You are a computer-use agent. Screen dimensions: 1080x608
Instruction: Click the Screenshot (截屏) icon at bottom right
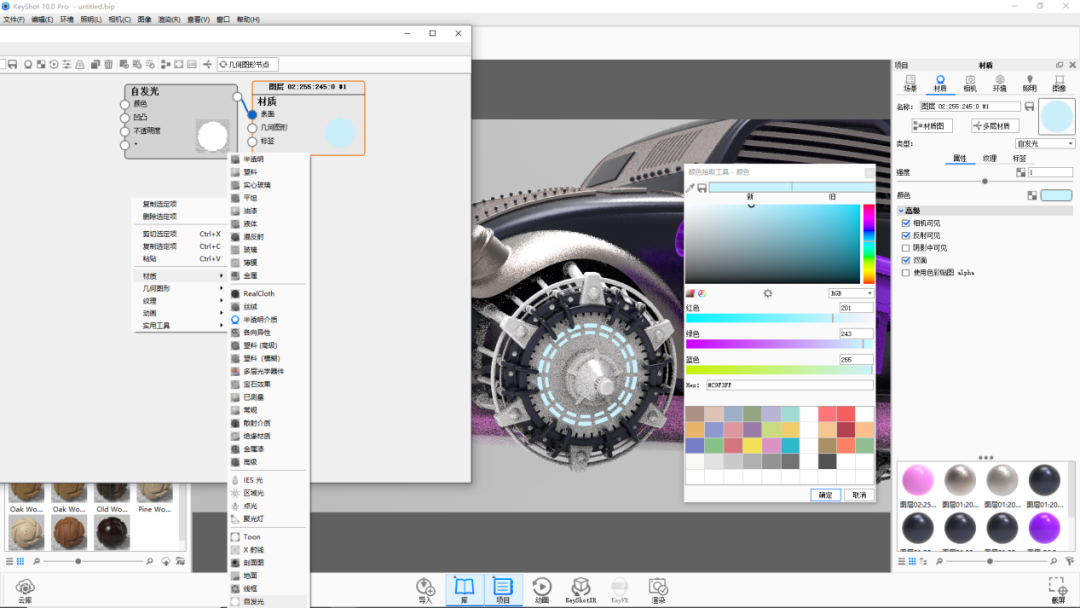pos(1058,590)
